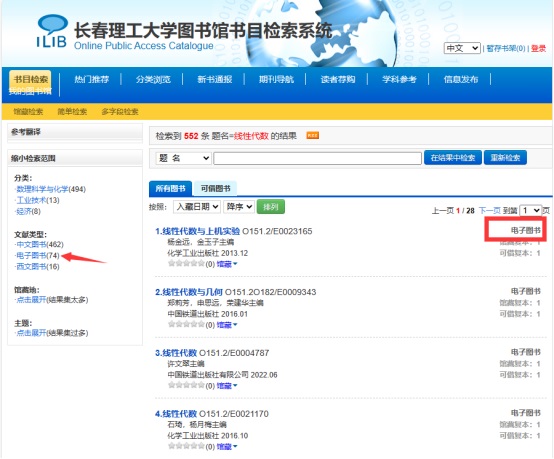This screenshot has height=459, width=554.
Task: Open the 降序 sort order dropdown
Action: tap(239, 207)
